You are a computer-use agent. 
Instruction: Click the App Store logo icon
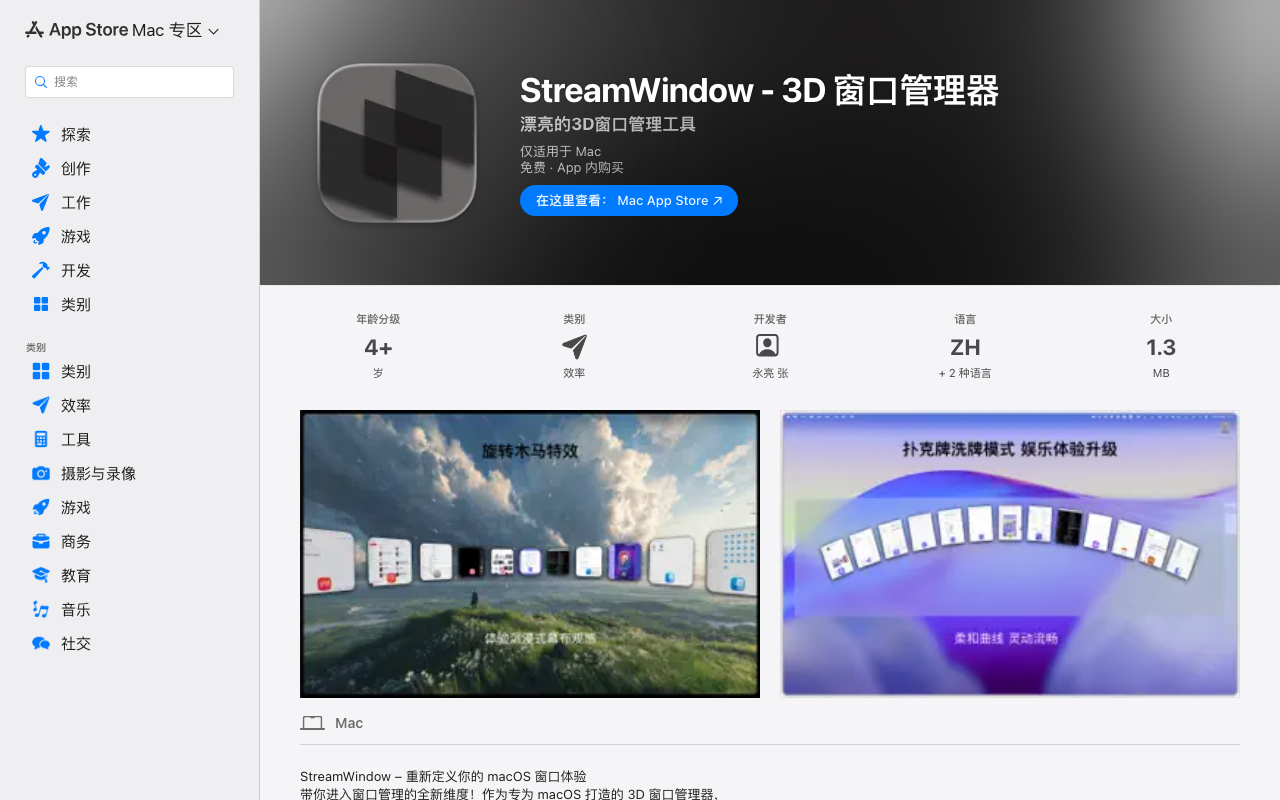point(34,30)
